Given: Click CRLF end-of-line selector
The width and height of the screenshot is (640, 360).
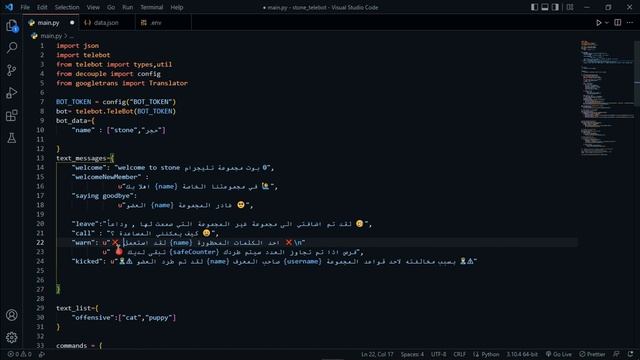Looking at the screenshot, I should point(460,354).
